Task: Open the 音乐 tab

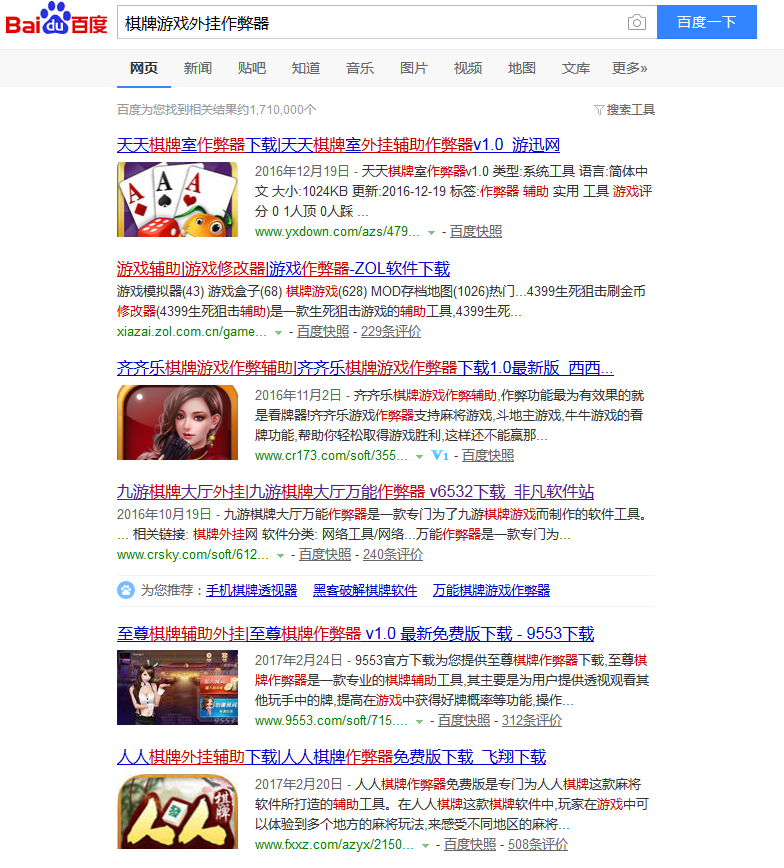Action: [x=360, y=68]
